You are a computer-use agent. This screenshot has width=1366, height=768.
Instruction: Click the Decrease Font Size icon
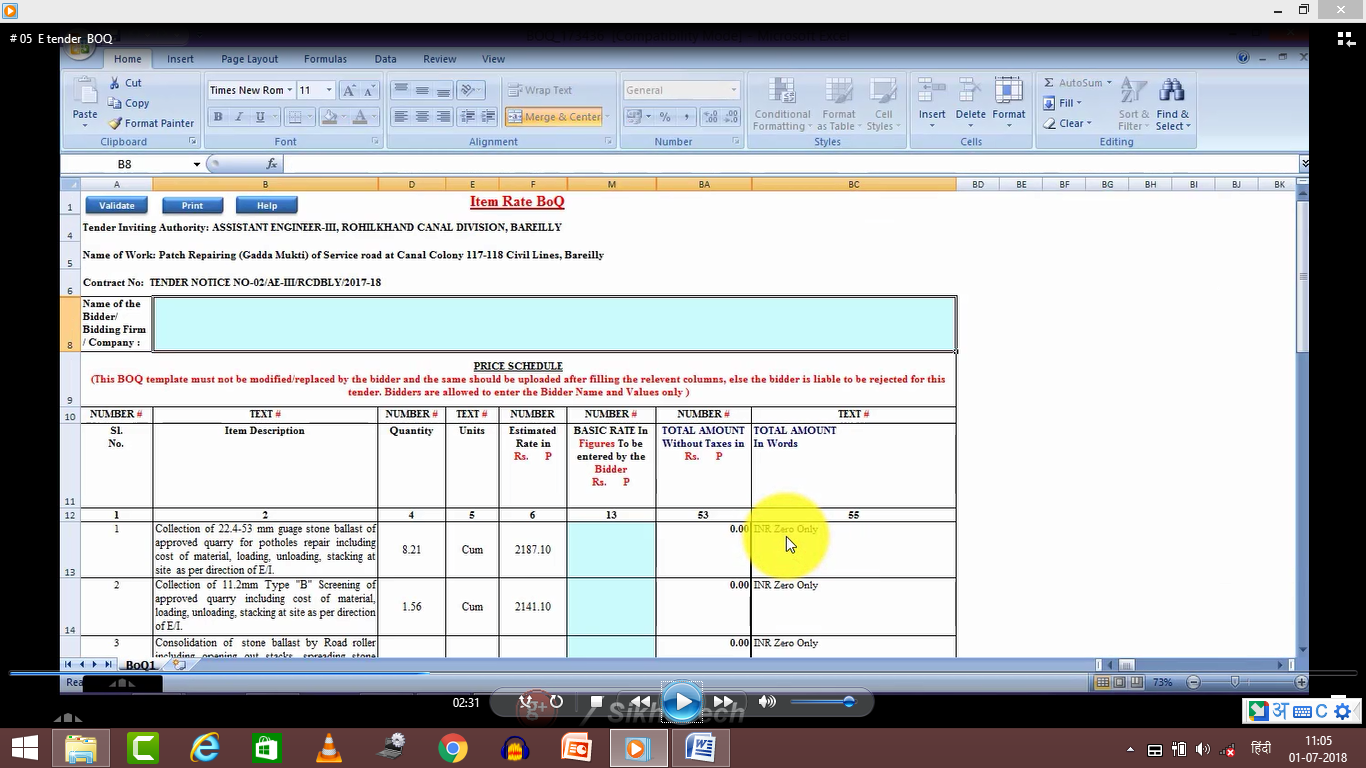coord(369,90)
